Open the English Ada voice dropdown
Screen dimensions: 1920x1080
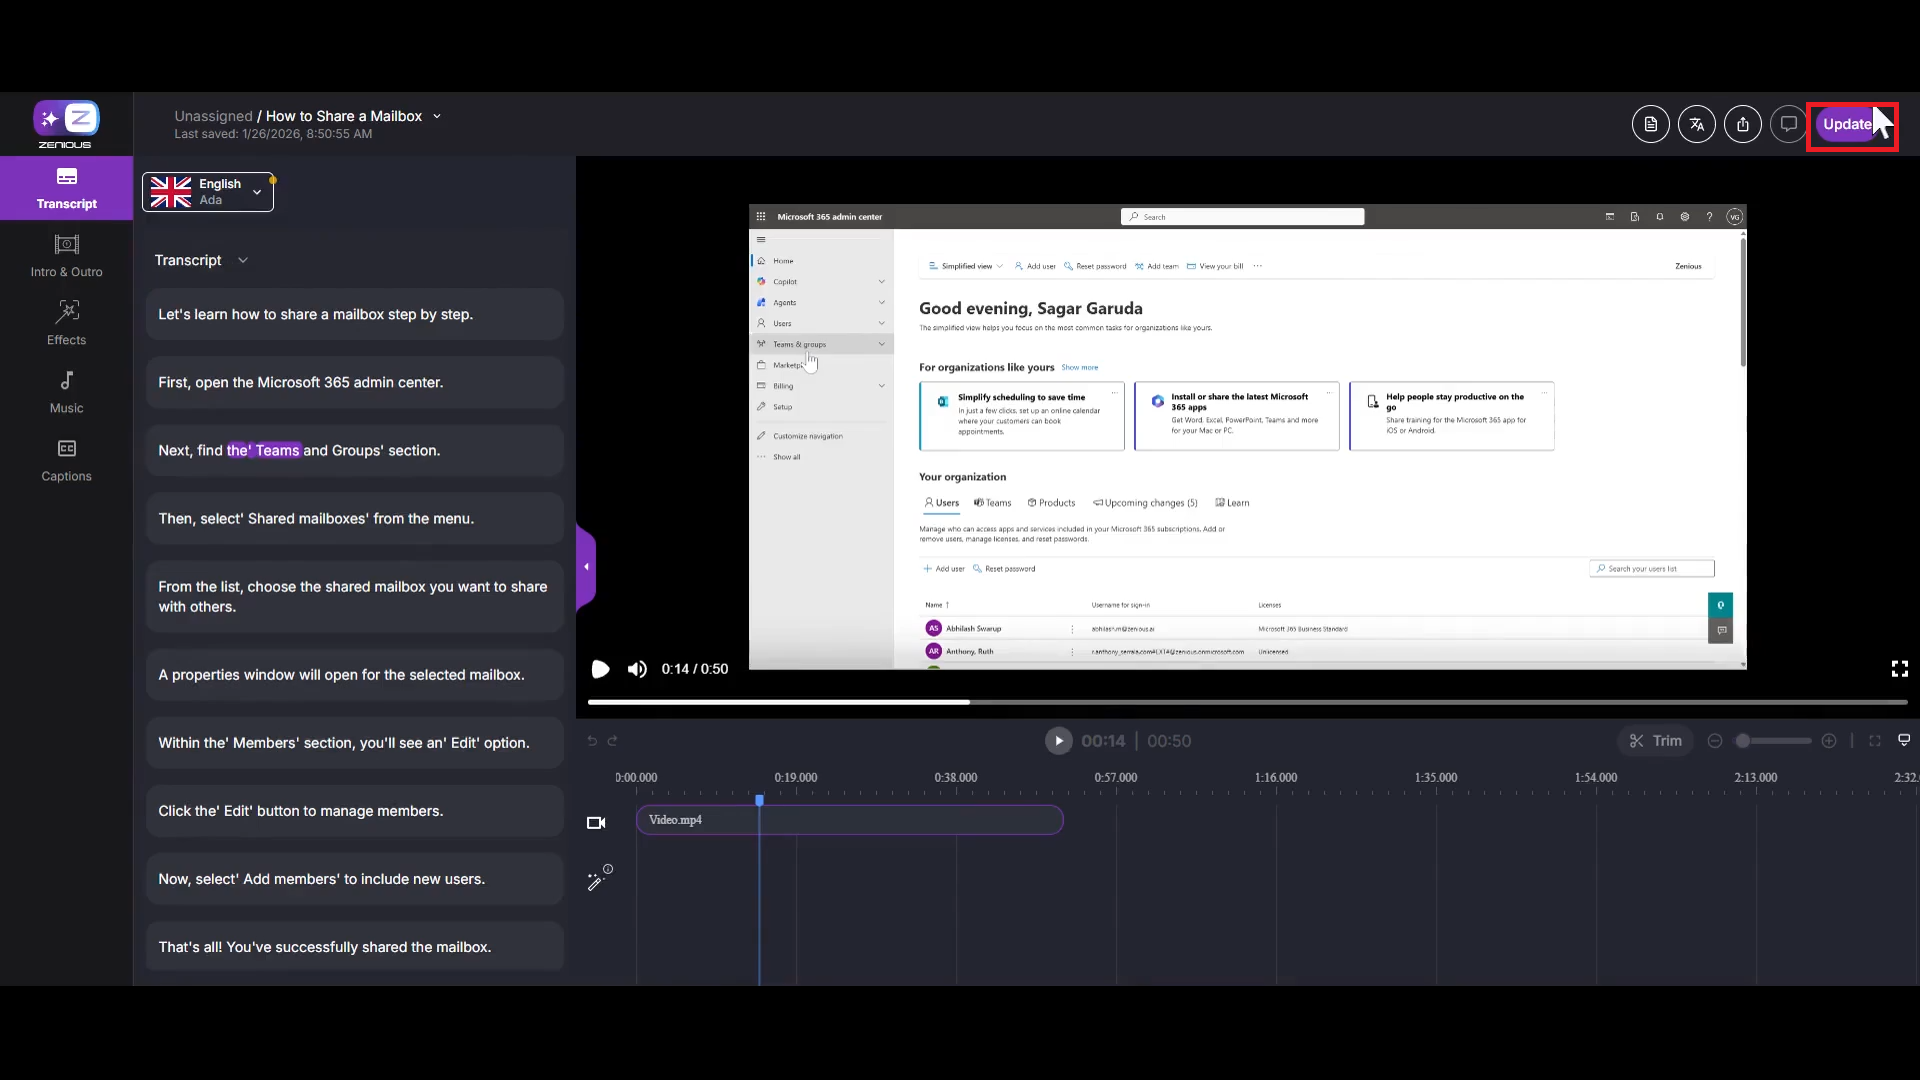click(x=208, y=191)
